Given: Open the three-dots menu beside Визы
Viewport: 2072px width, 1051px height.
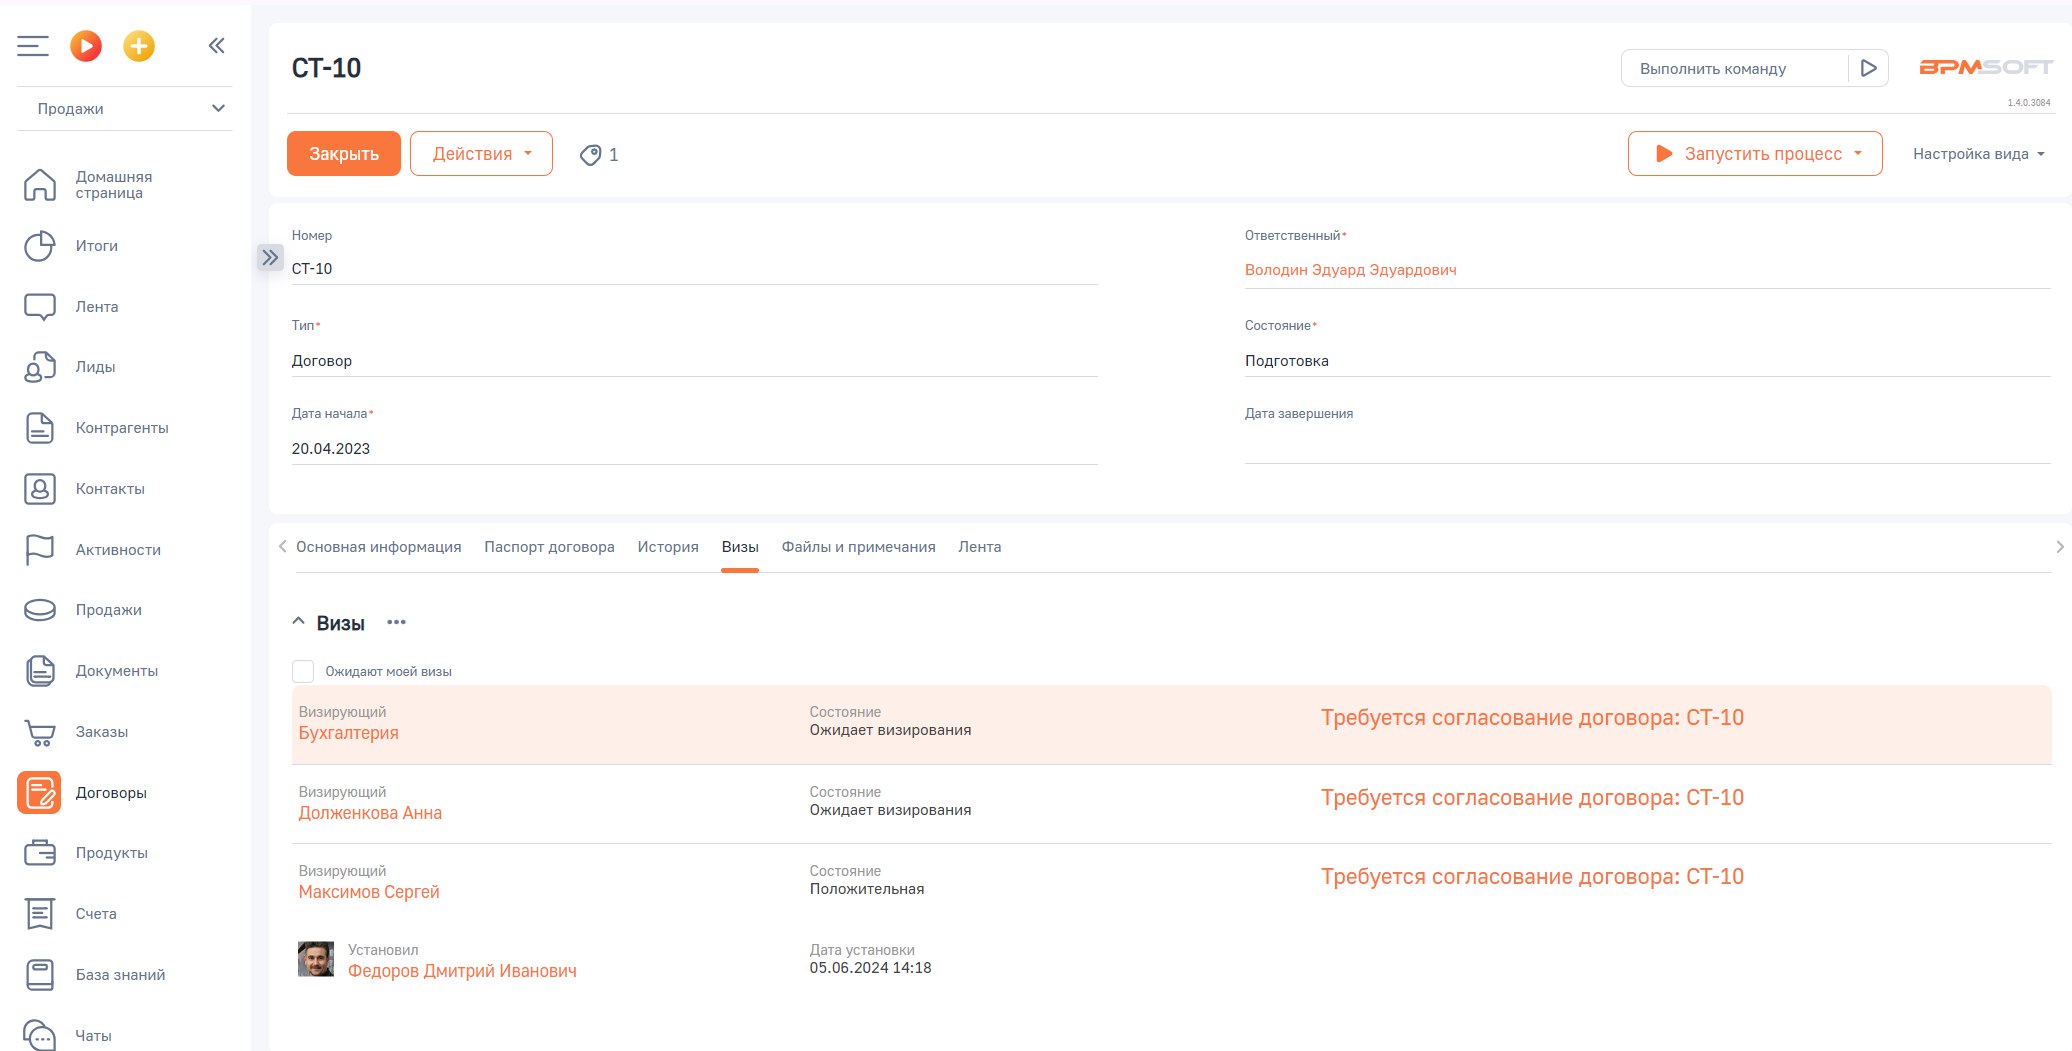Looking at the screenshot, I should (397, 623).
